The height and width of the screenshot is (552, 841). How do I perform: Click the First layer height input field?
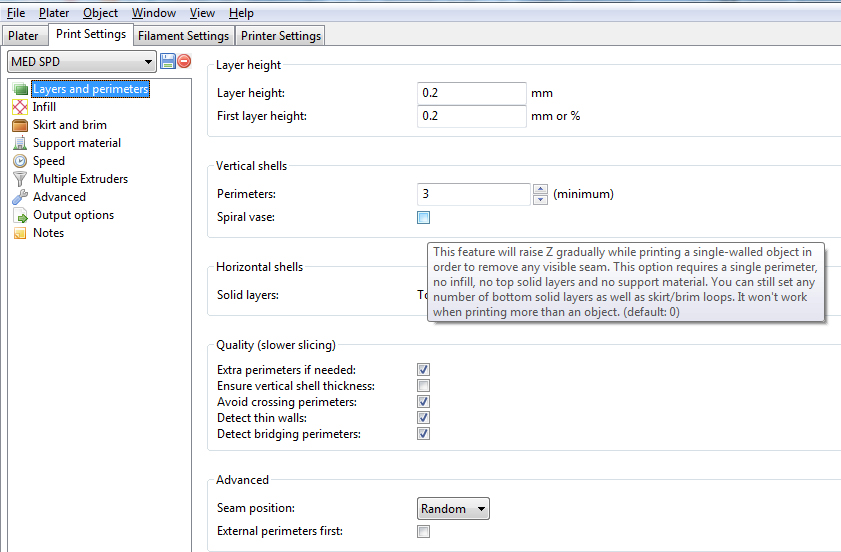[471, 116]
